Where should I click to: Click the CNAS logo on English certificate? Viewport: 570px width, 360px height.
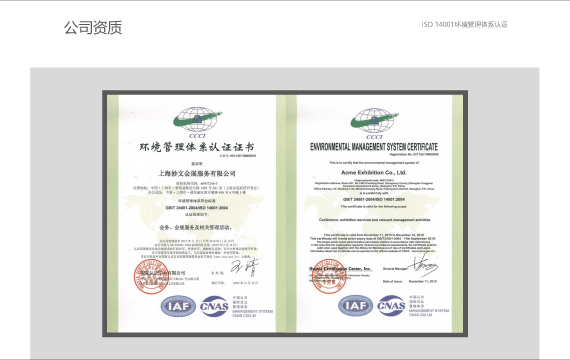391,305
